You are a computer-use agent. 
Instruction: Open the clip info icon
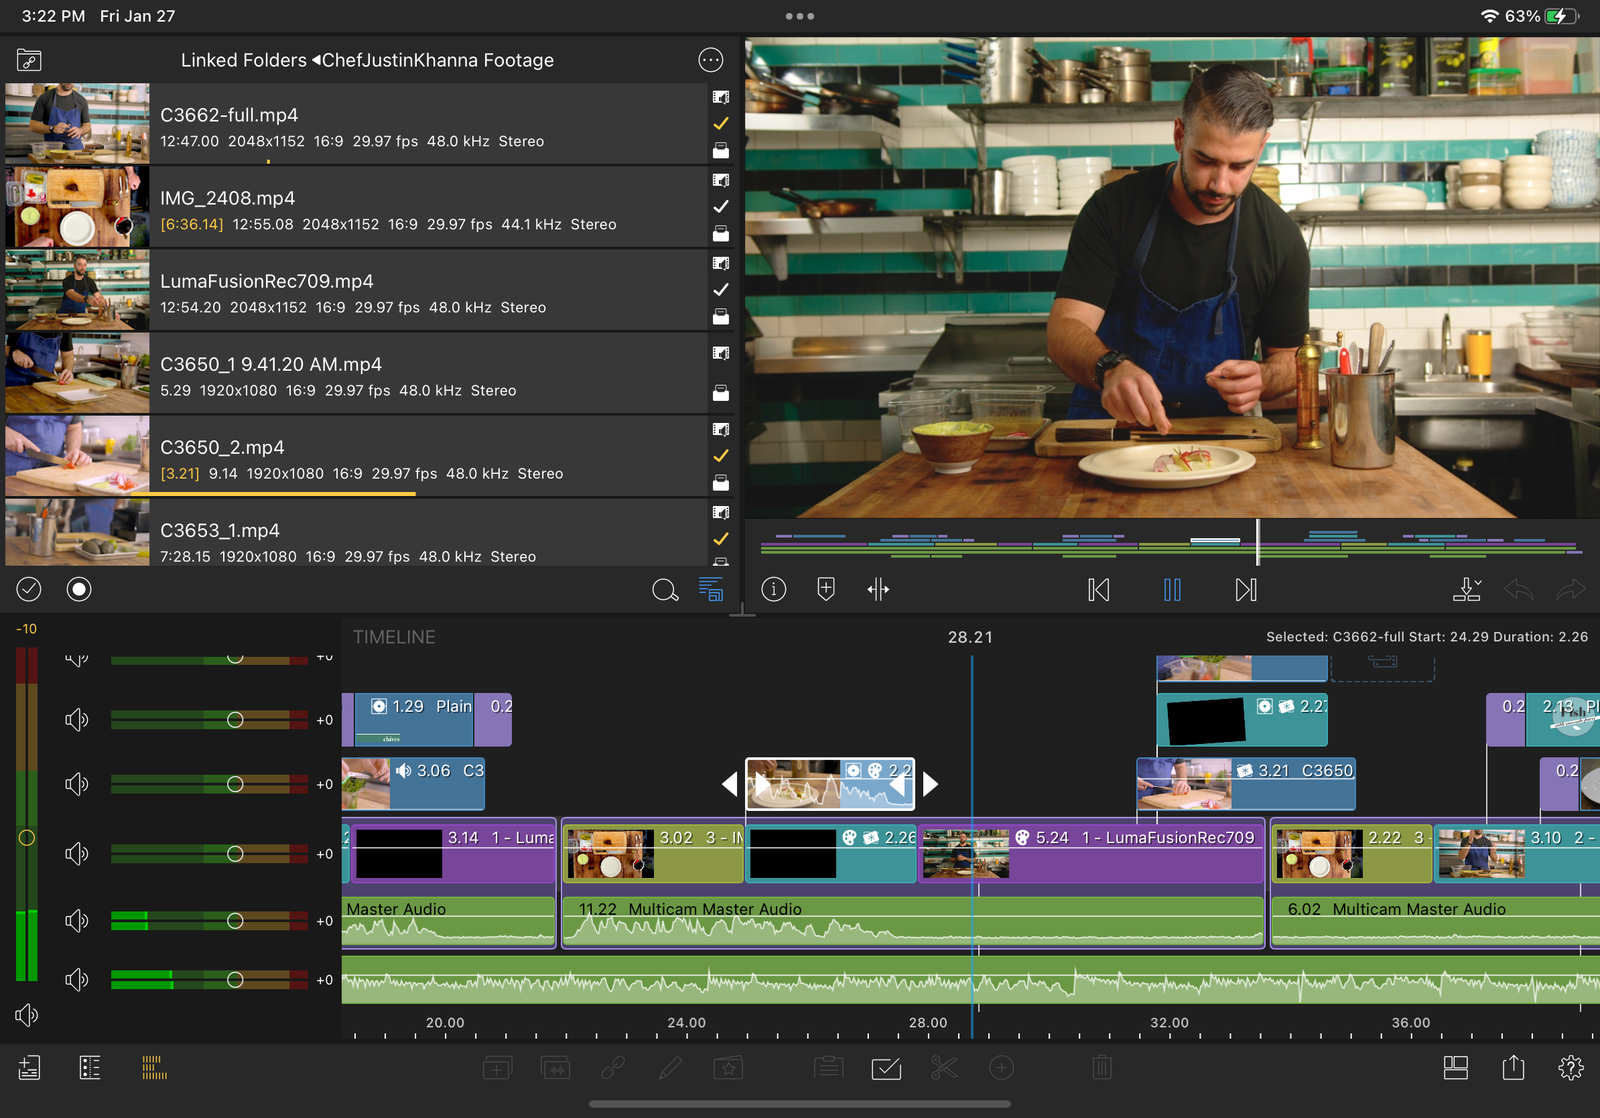point(773,589)
